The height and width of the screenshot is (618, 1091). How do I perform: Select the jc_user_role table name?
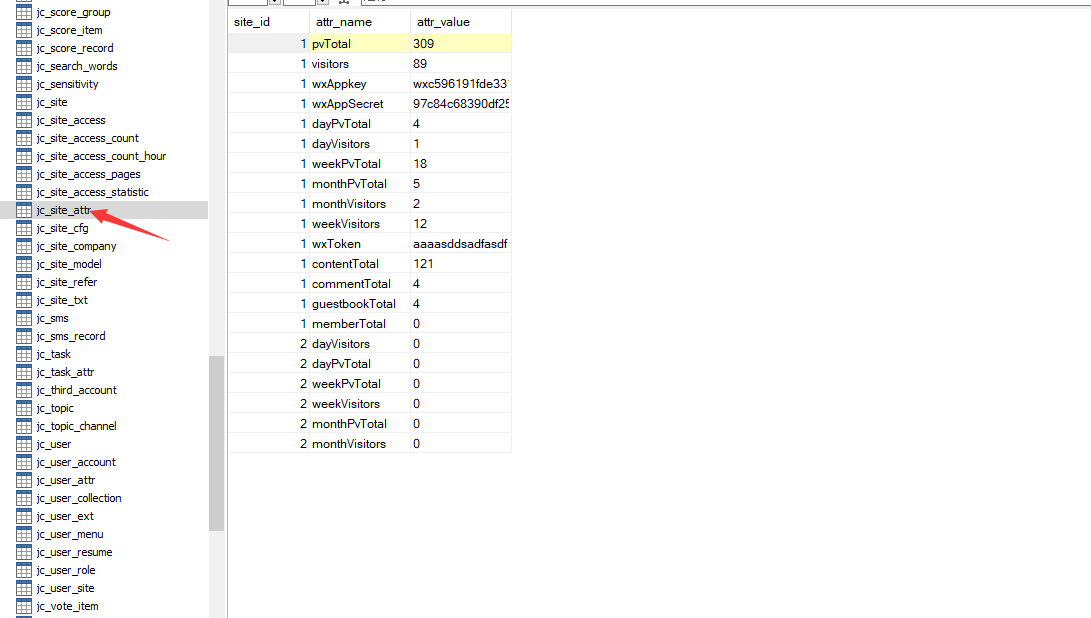(65, 571)
